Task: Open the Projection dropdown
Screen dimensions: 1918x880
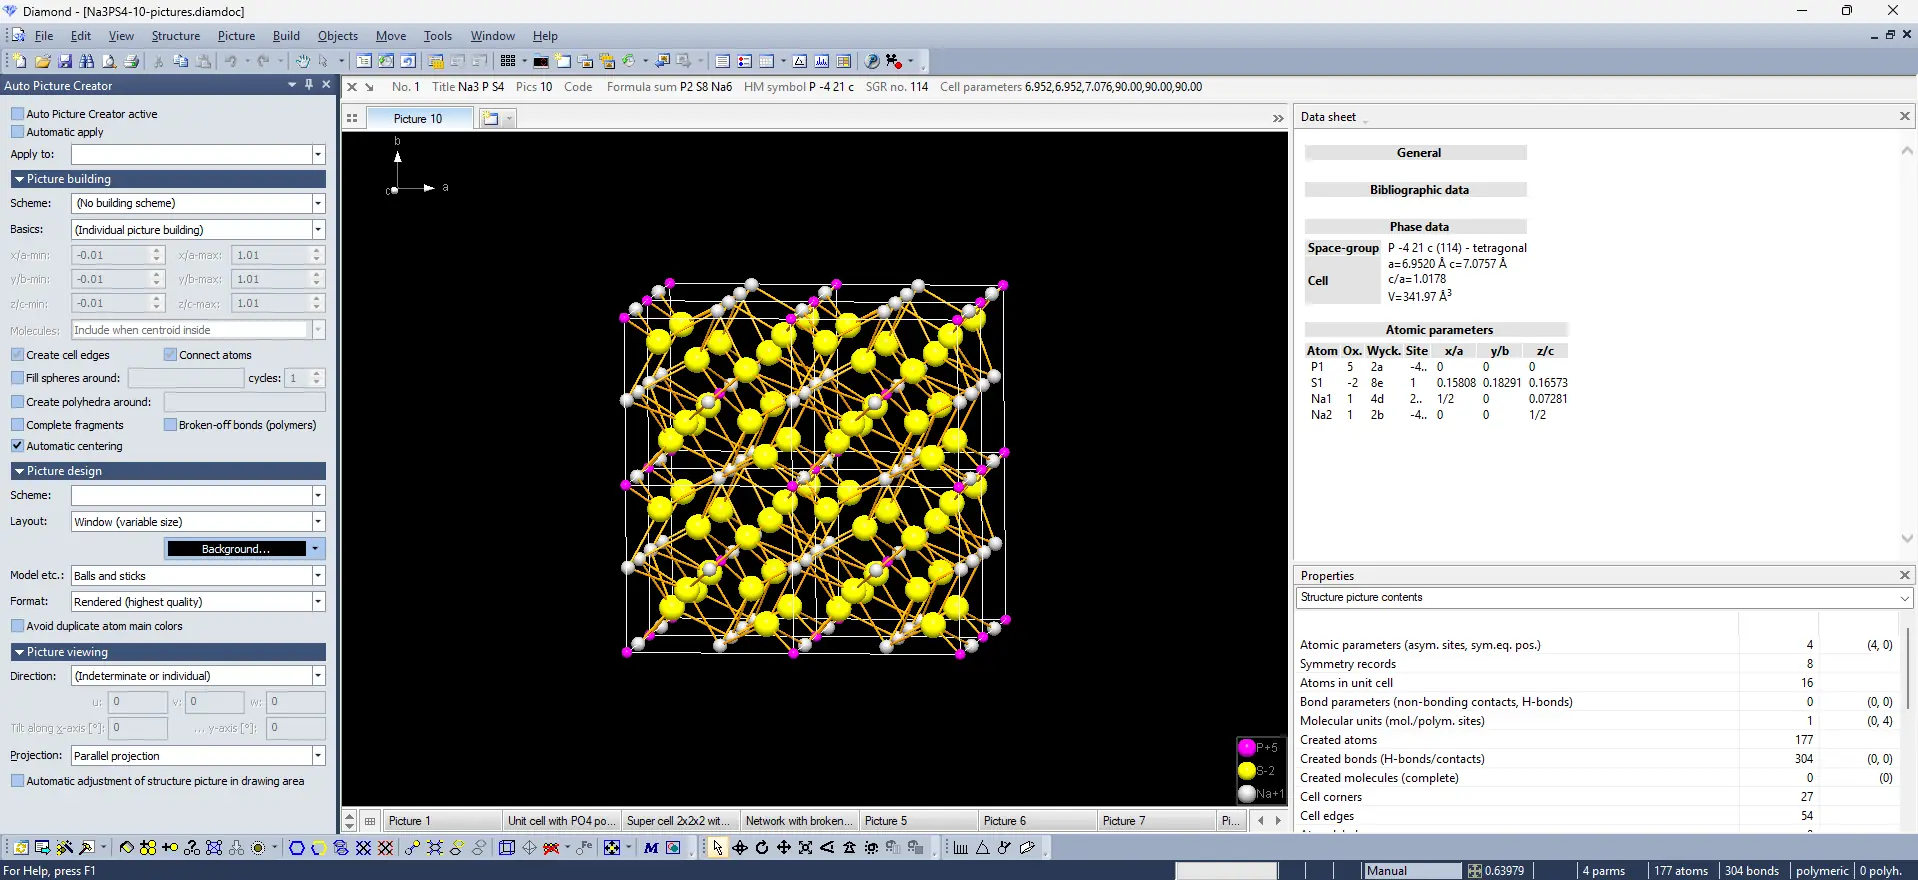Action: [x=318, y=756]
